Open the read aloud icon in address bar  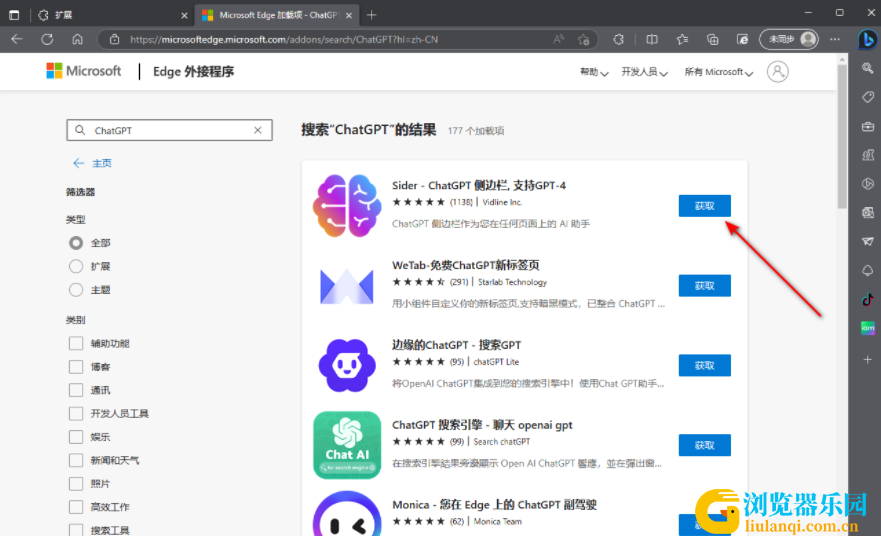point(558,39)
